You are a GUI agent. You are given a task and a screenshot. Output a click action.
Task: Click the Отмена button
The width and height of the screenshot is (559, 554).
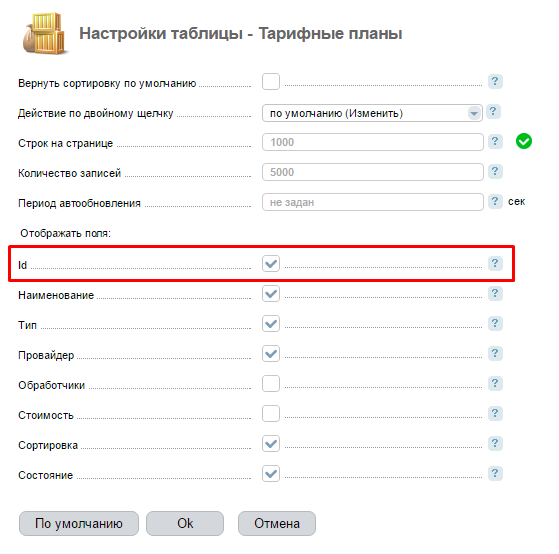(x=277, y=523)
